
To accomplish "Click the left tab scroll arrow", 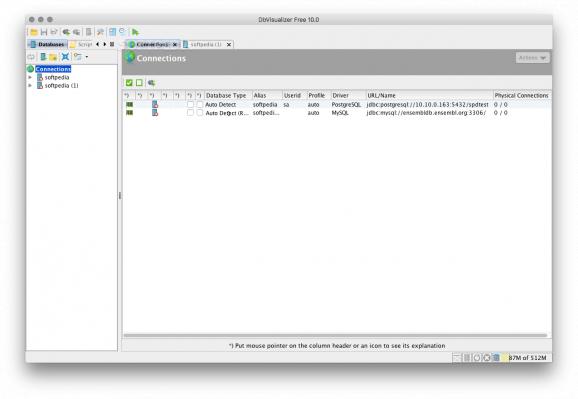I will pos(97,44).
